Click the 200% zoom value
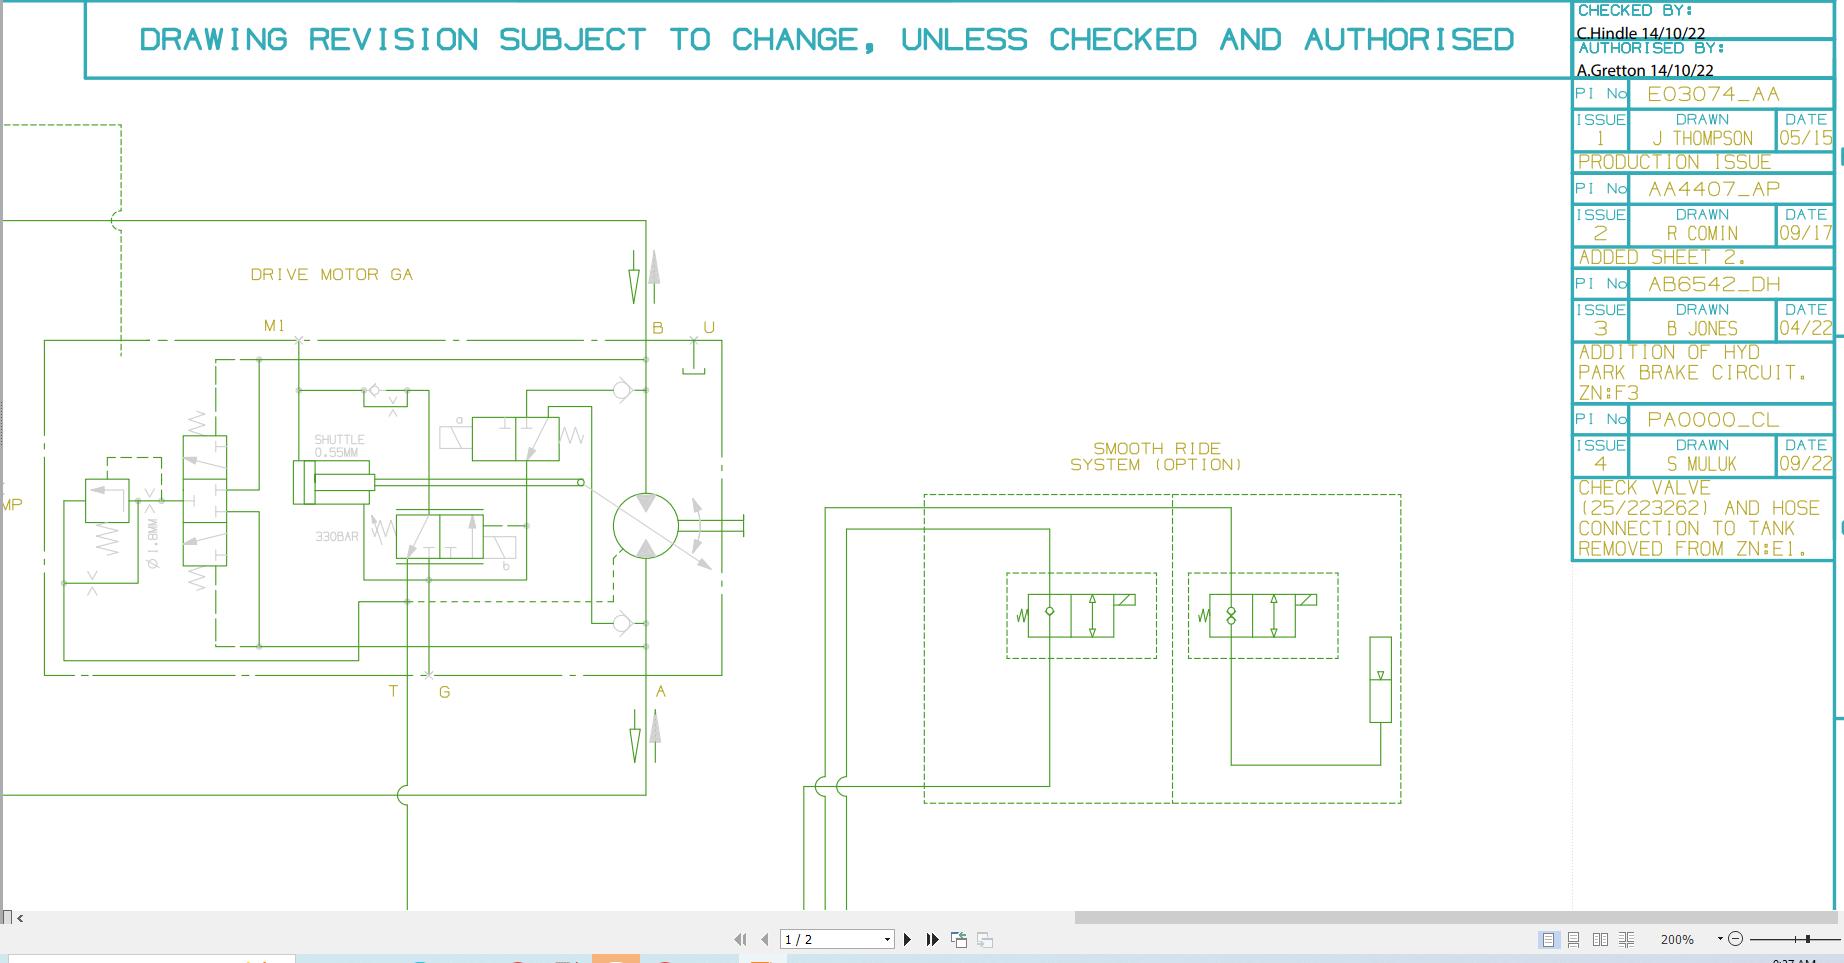Image resolution: width=1844 pixels, height=963 pixels. click(1677, 939)
